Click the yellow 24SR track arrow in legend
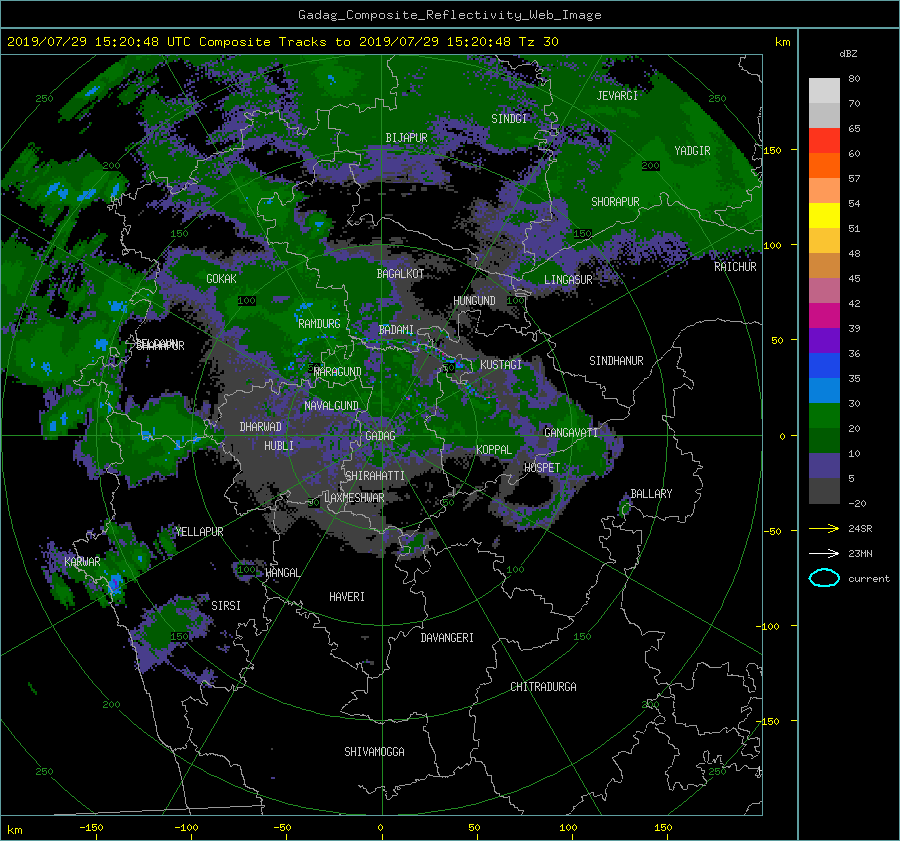This screenshot has width=900, height=841. [x=824, y=528]
